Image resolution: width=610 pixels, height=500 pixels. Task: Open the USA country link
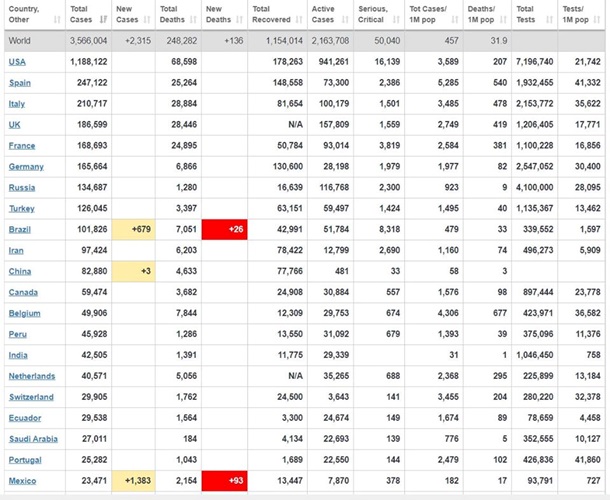coord(17,61)
